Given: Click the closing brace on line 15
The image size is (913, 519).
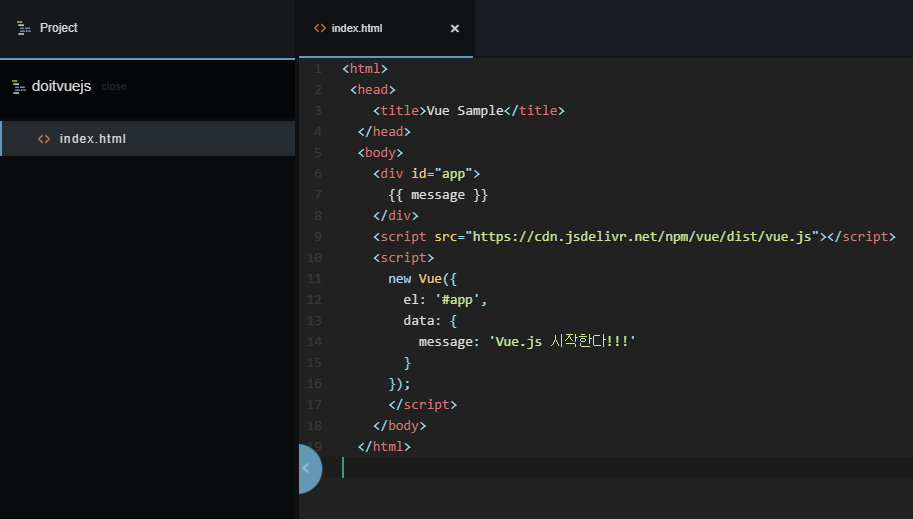Looking at the screenshot, I should click(x=408, y=363).
